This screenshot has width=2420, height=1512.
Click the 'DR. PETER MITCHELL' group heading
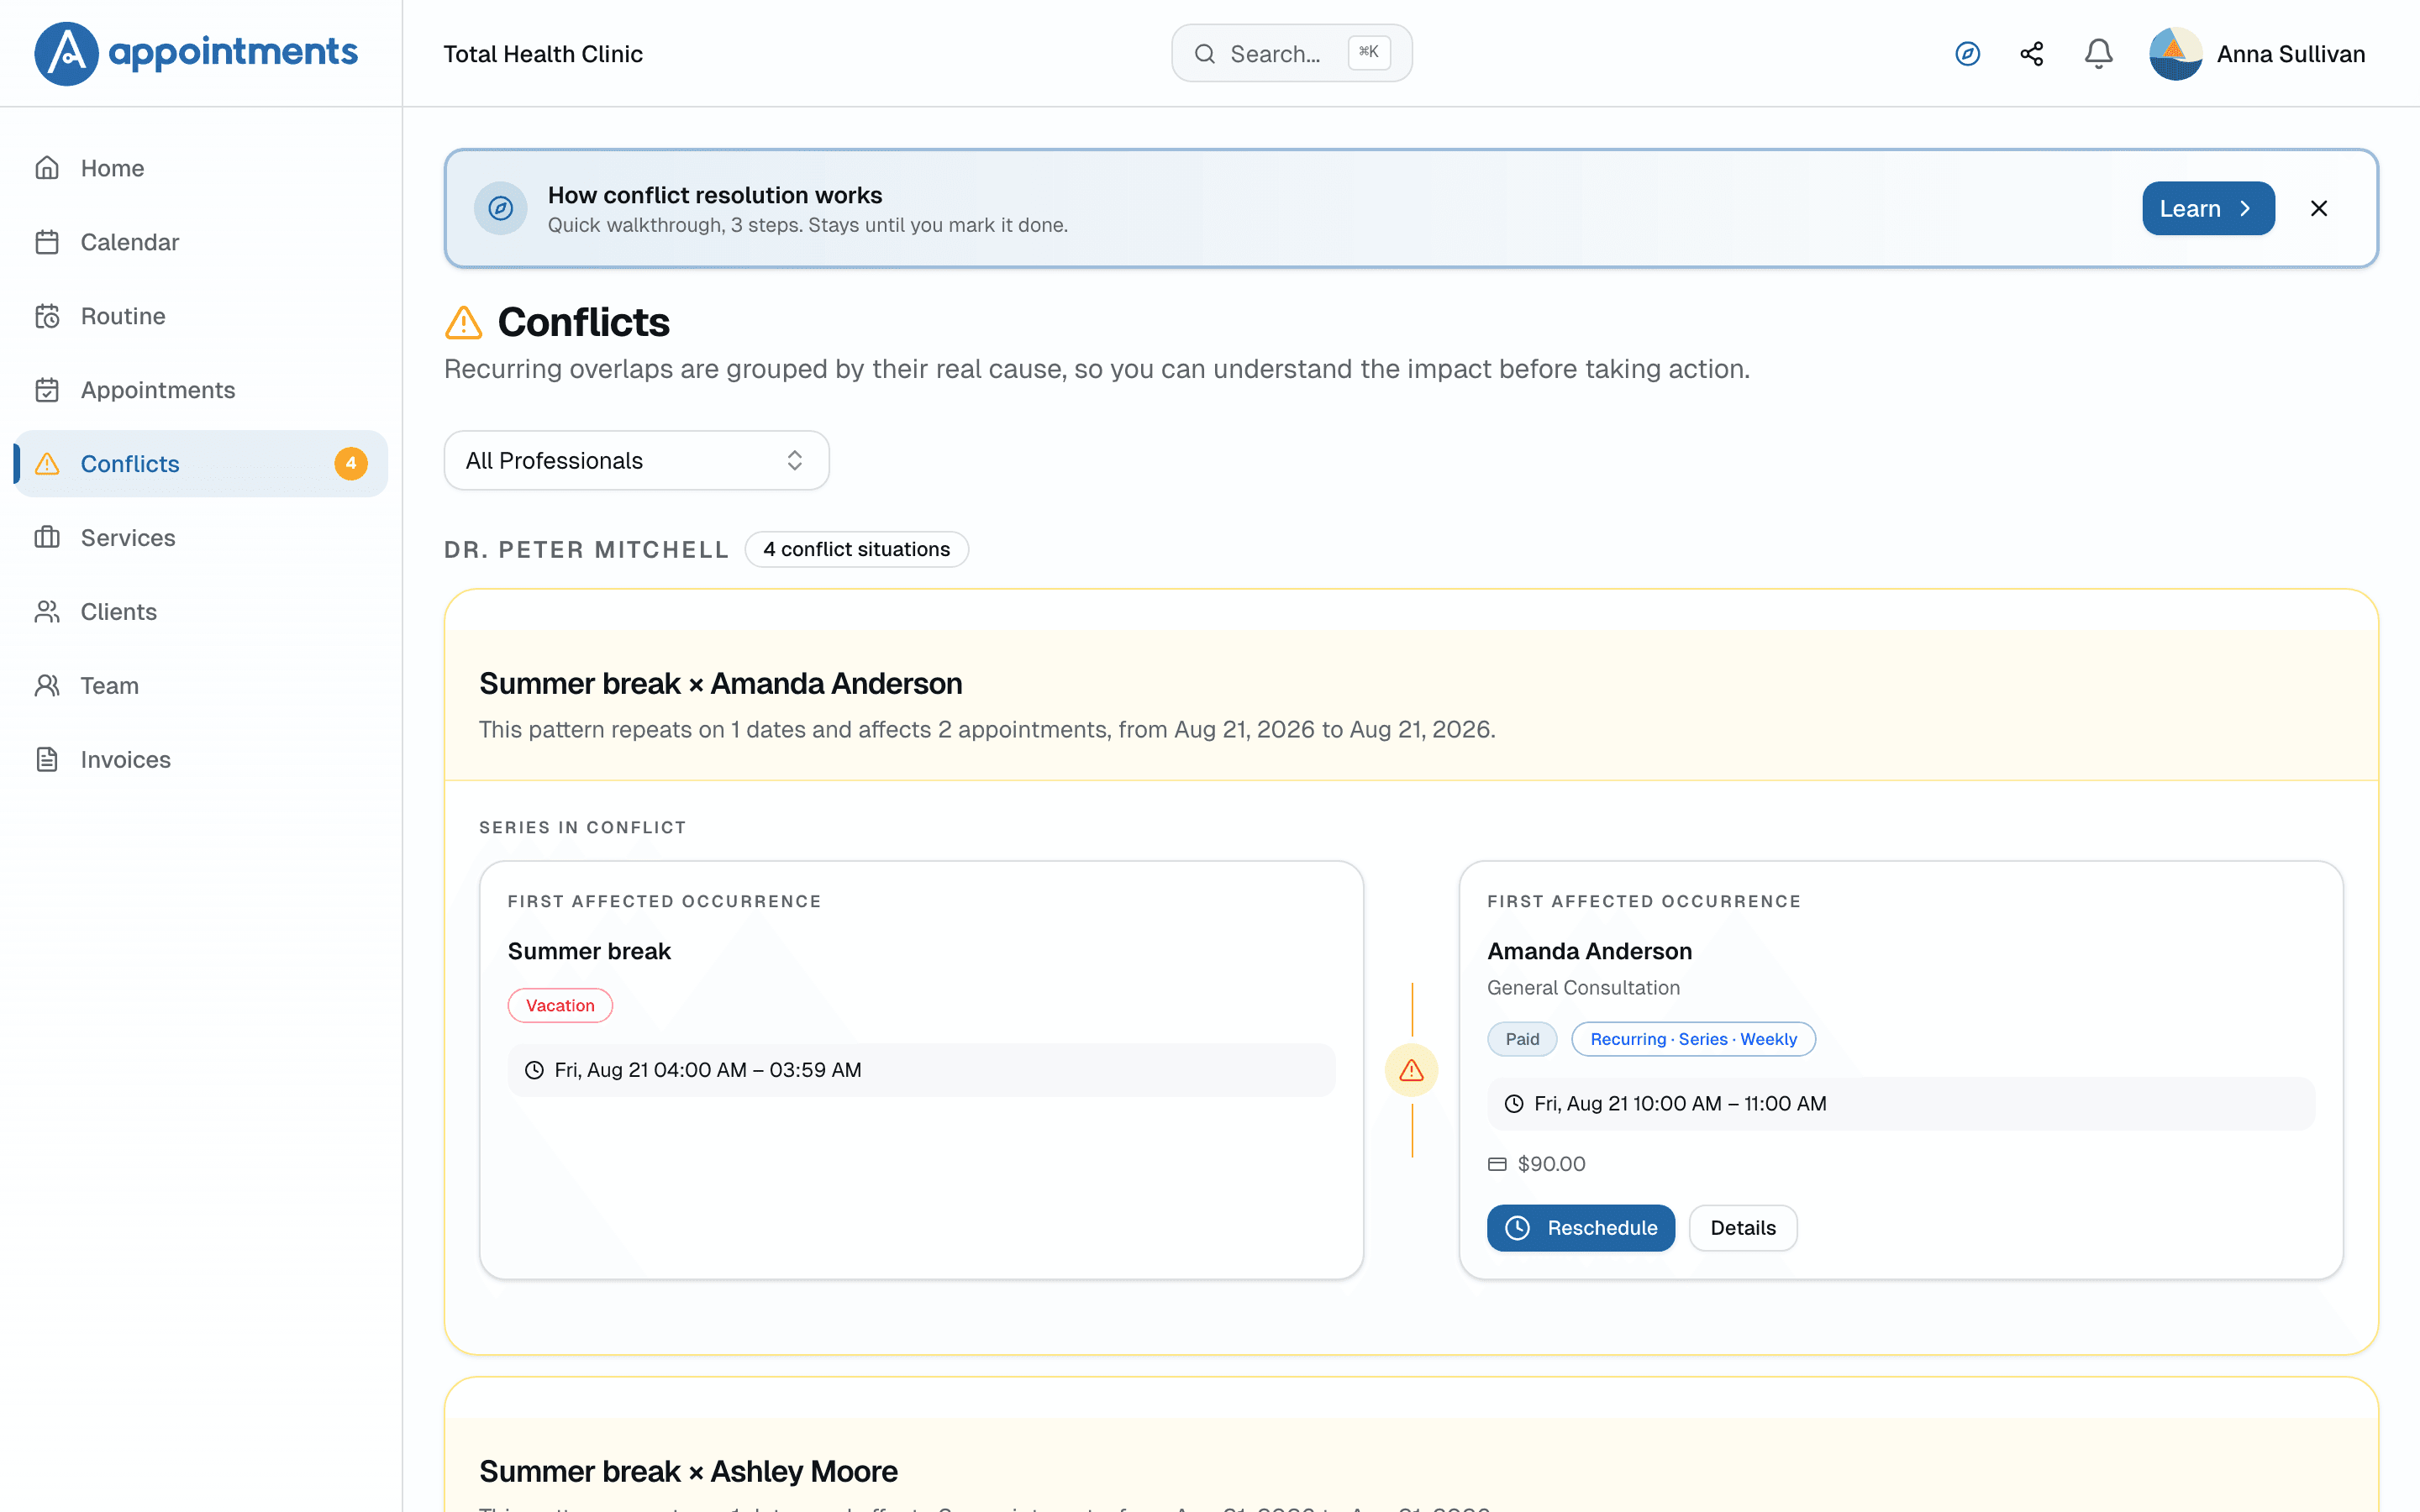587,550
